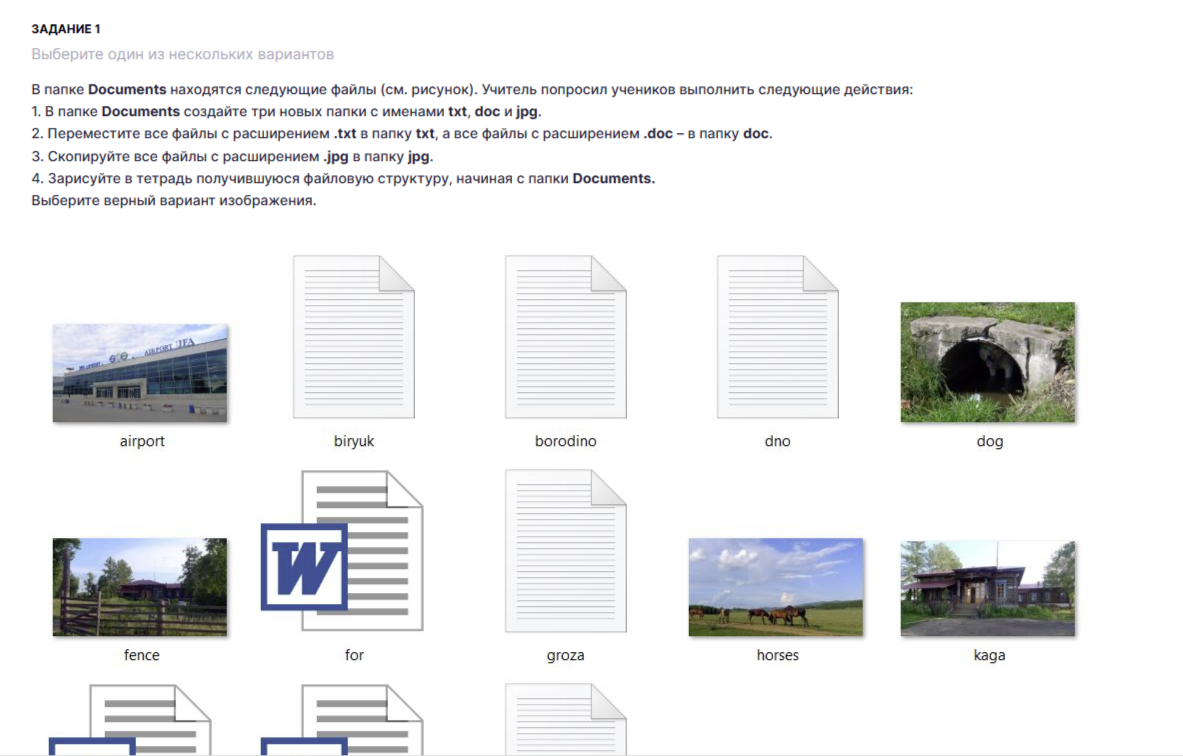Select the "for" label under the Word icon
This screenshot has width=1183, height=756.
pos(354,655)
